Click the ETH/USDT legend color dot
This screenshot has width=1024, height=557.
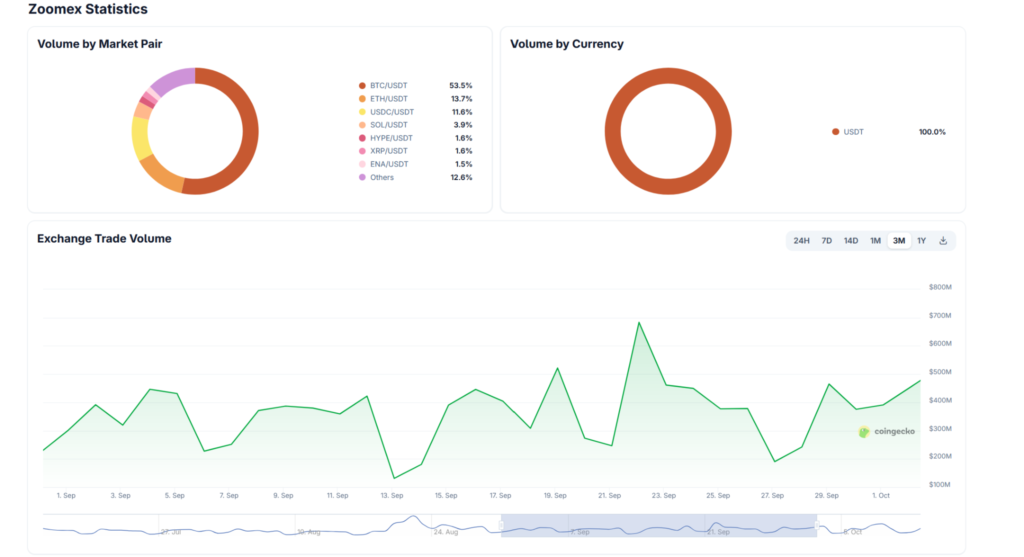(362, 99)
